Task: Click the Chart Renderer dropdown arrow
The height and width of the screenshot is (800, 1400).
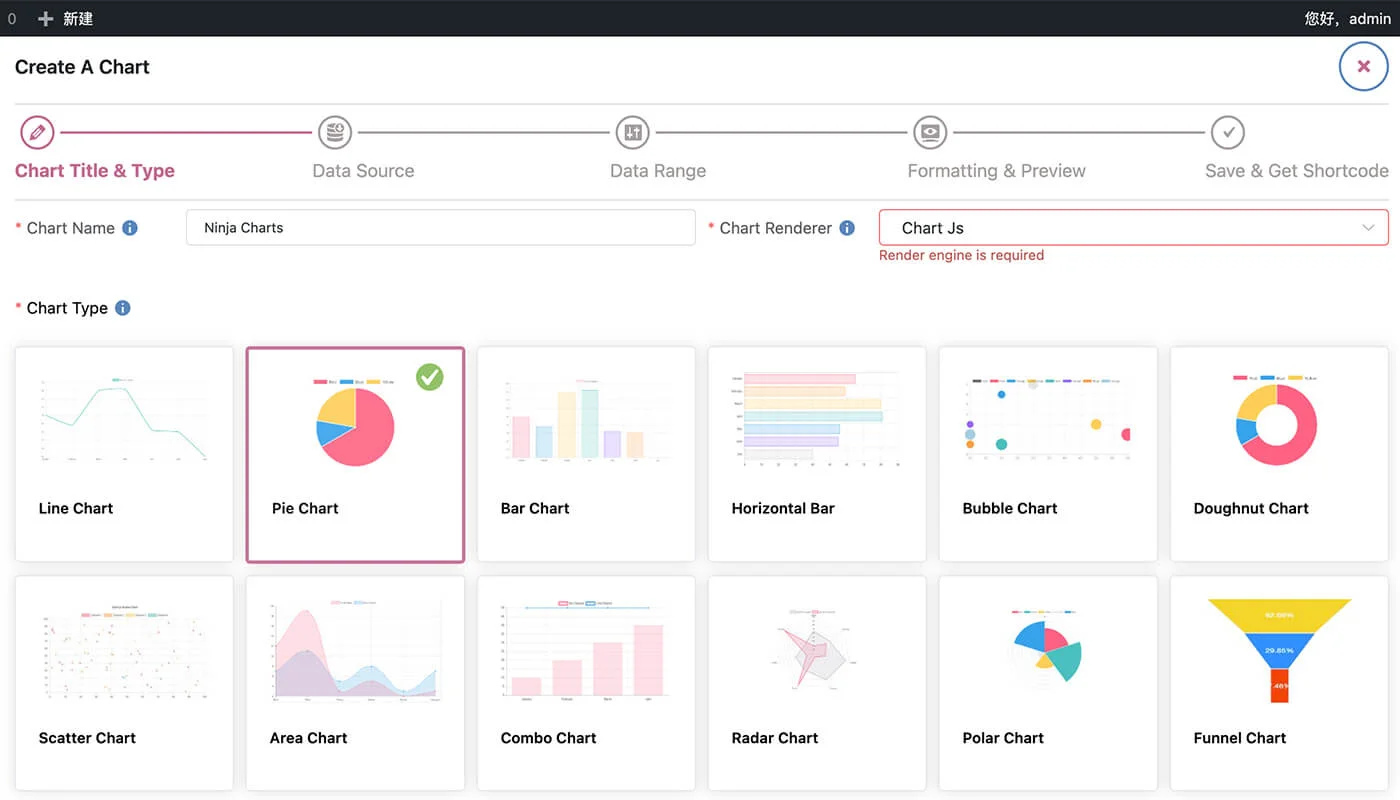Action: [x=1368, y=228]
